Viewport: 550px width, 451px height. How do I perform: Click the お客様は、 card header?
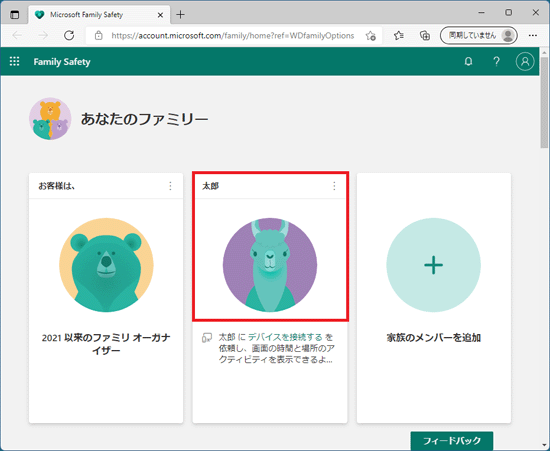pyautogui.click(x=57, y=186)
